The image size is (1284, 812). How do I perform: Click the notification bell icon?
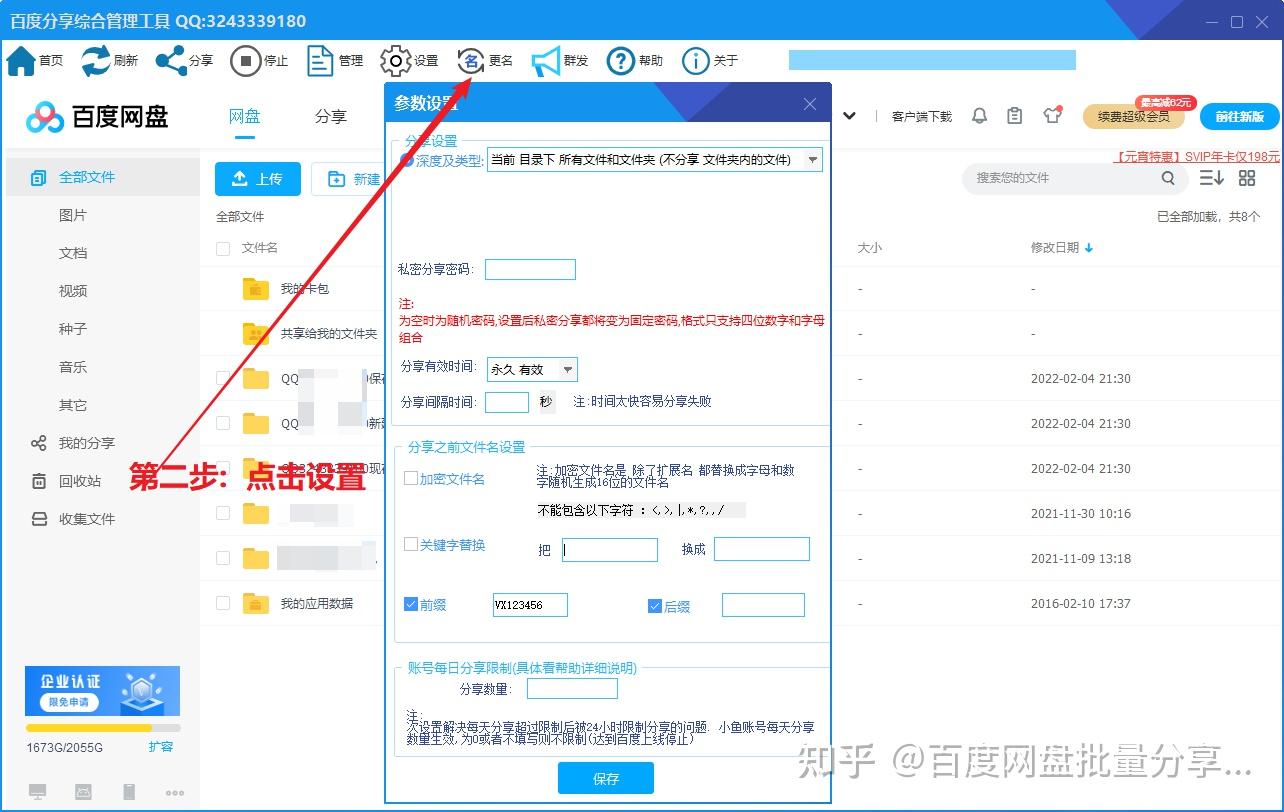tap(979, 116)
